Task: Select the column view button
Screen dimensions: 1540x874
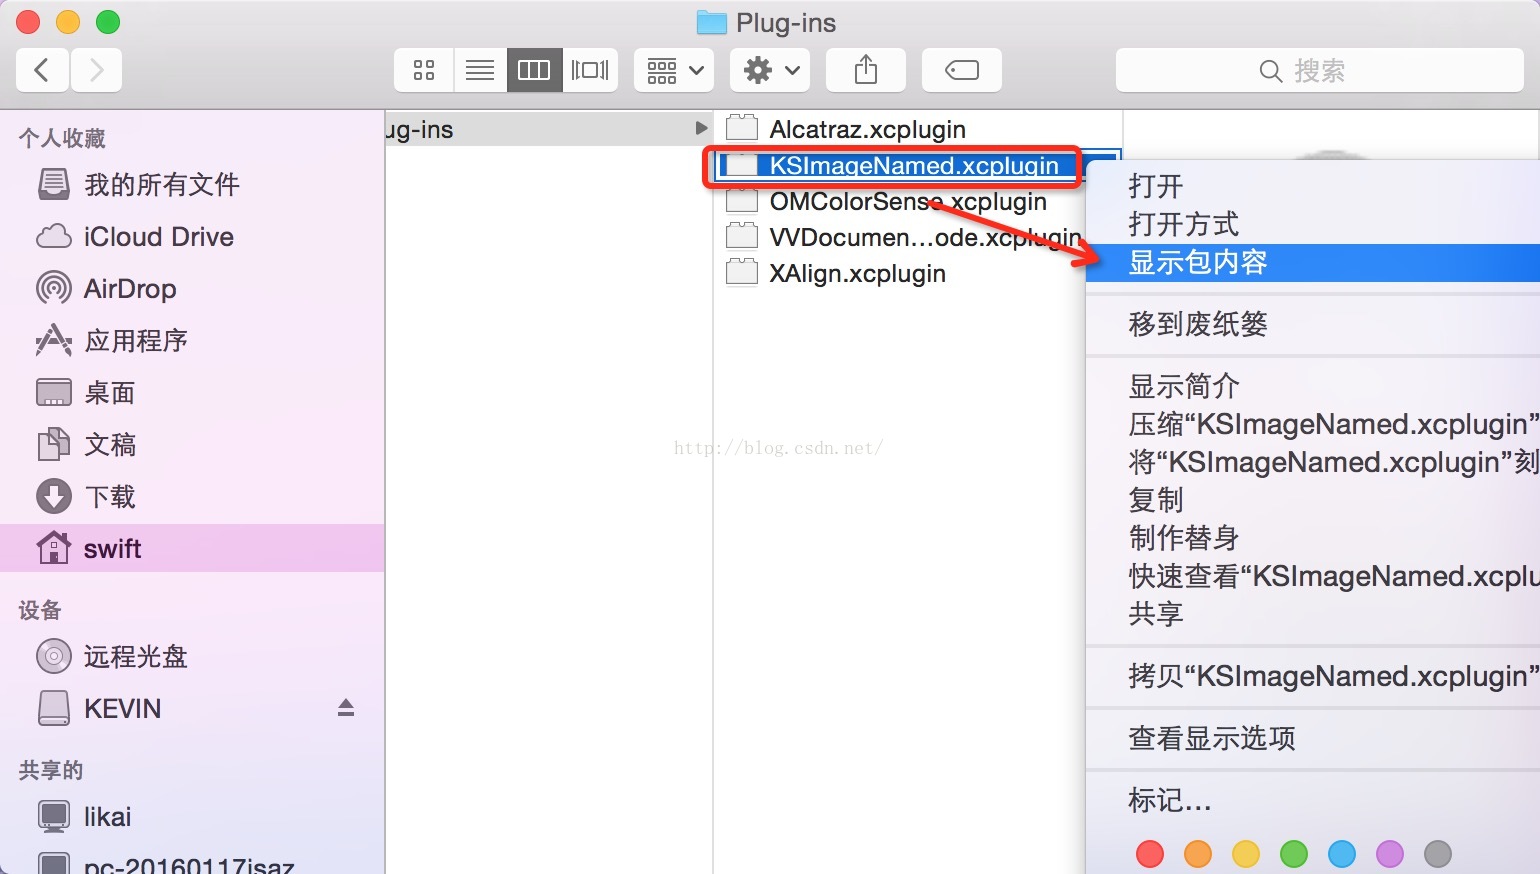Action: tap(534, 70)
